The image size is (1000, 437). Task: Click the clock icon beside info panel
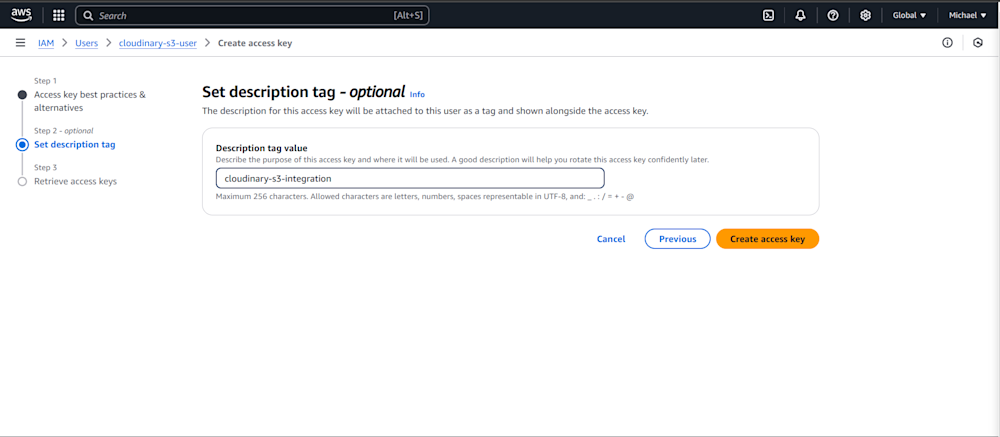point(978,43)
